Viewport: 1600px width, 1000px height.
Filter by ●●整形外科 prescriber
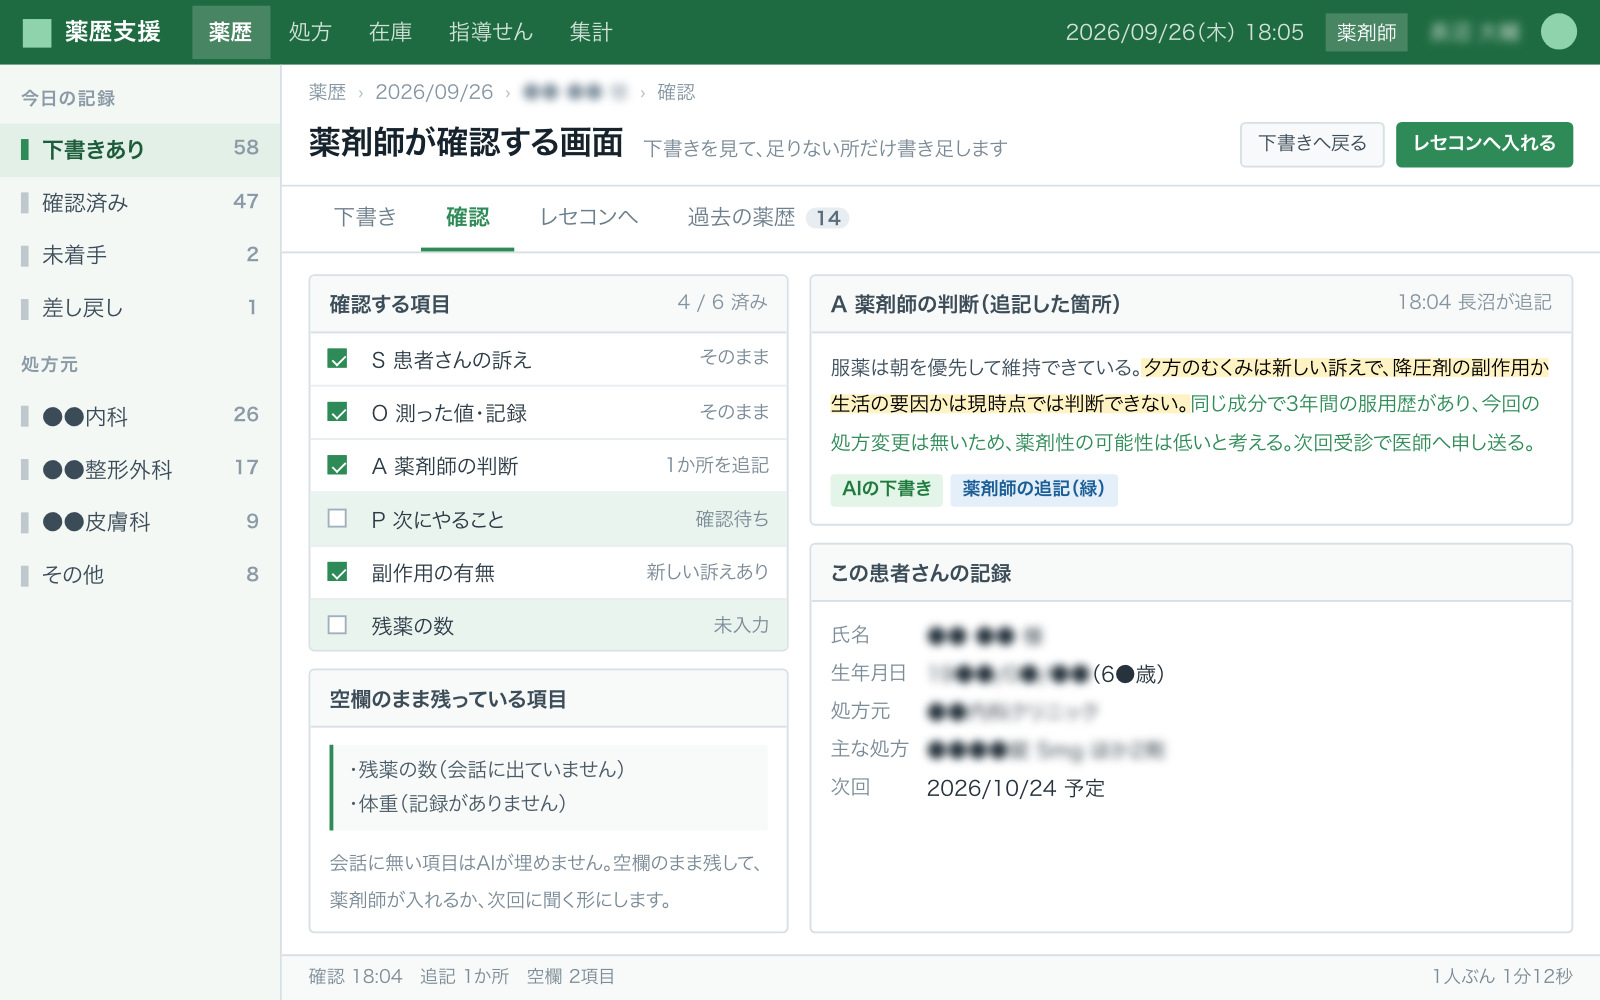140,468
